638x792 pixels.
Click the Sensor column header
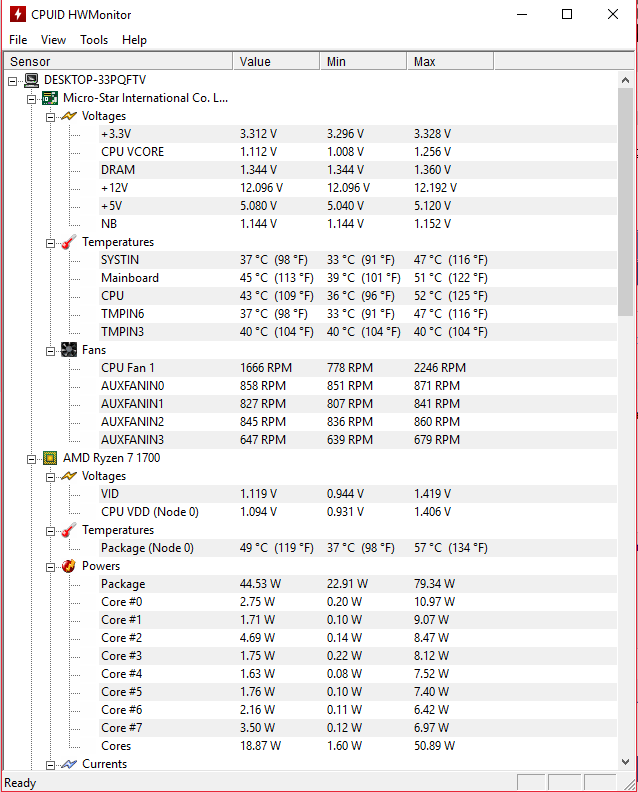[118, 61]
